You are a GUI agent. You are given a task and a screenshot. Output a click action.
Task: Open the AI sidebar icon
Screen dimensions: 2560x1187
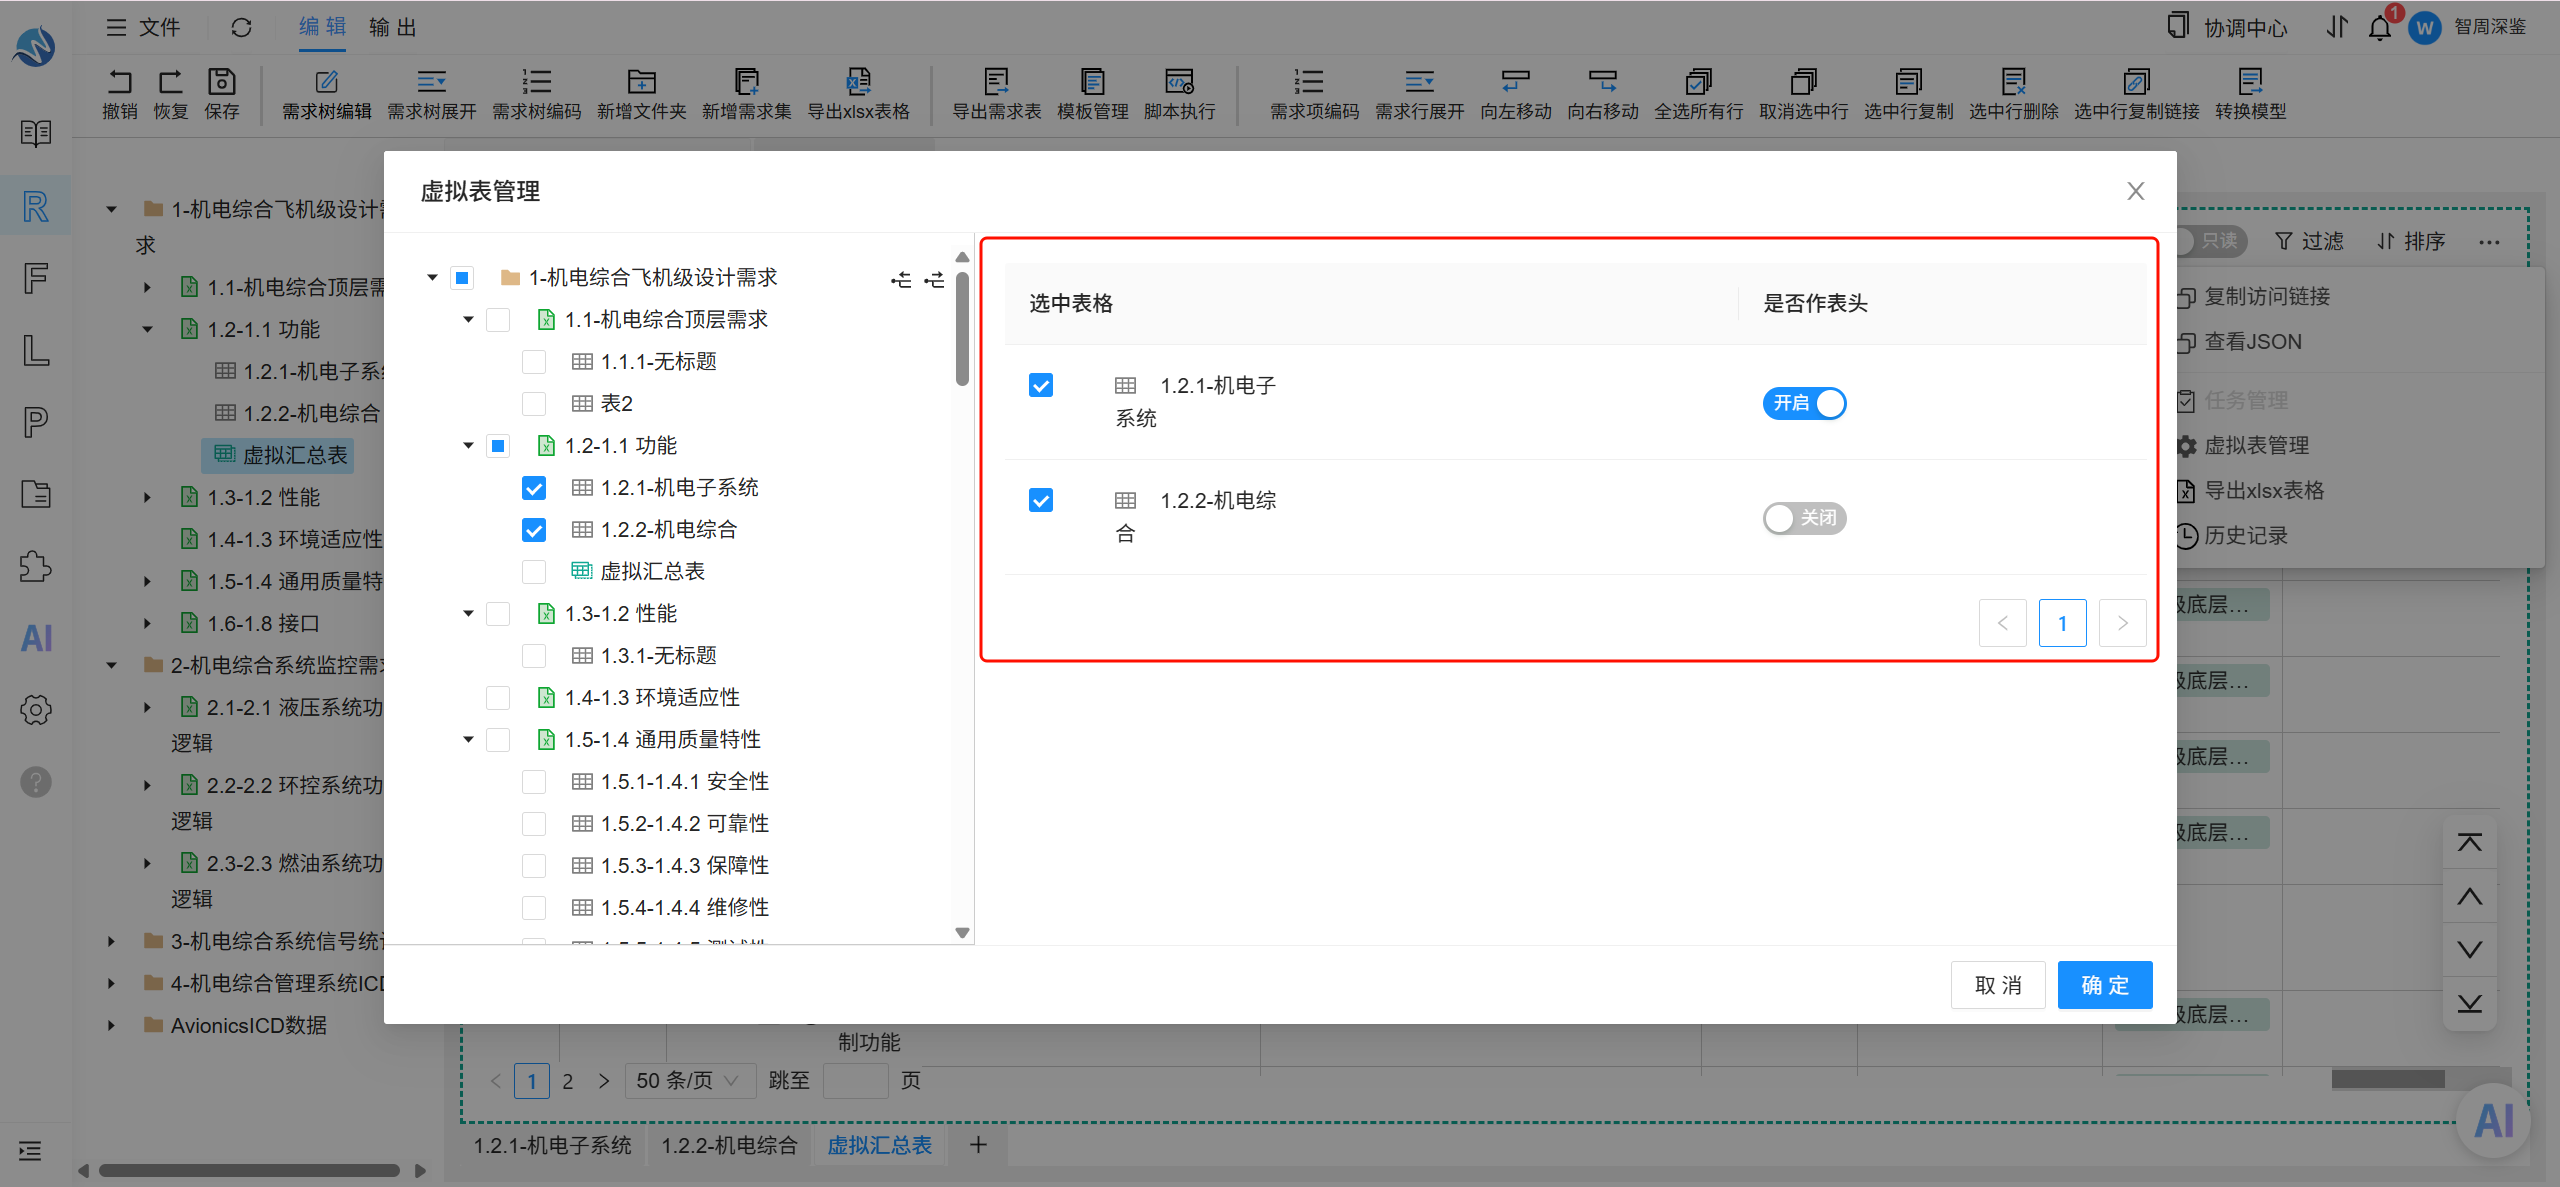click(36, 638)
